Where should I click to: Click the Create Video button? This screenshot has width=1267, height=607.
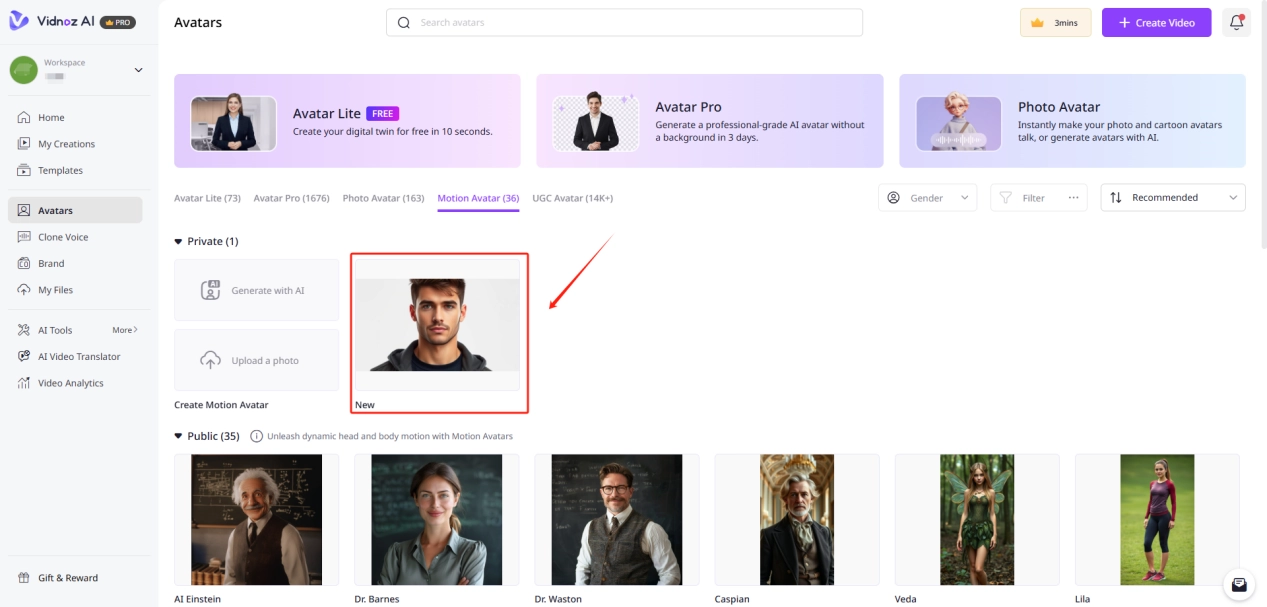click(x=1156, y=22)
